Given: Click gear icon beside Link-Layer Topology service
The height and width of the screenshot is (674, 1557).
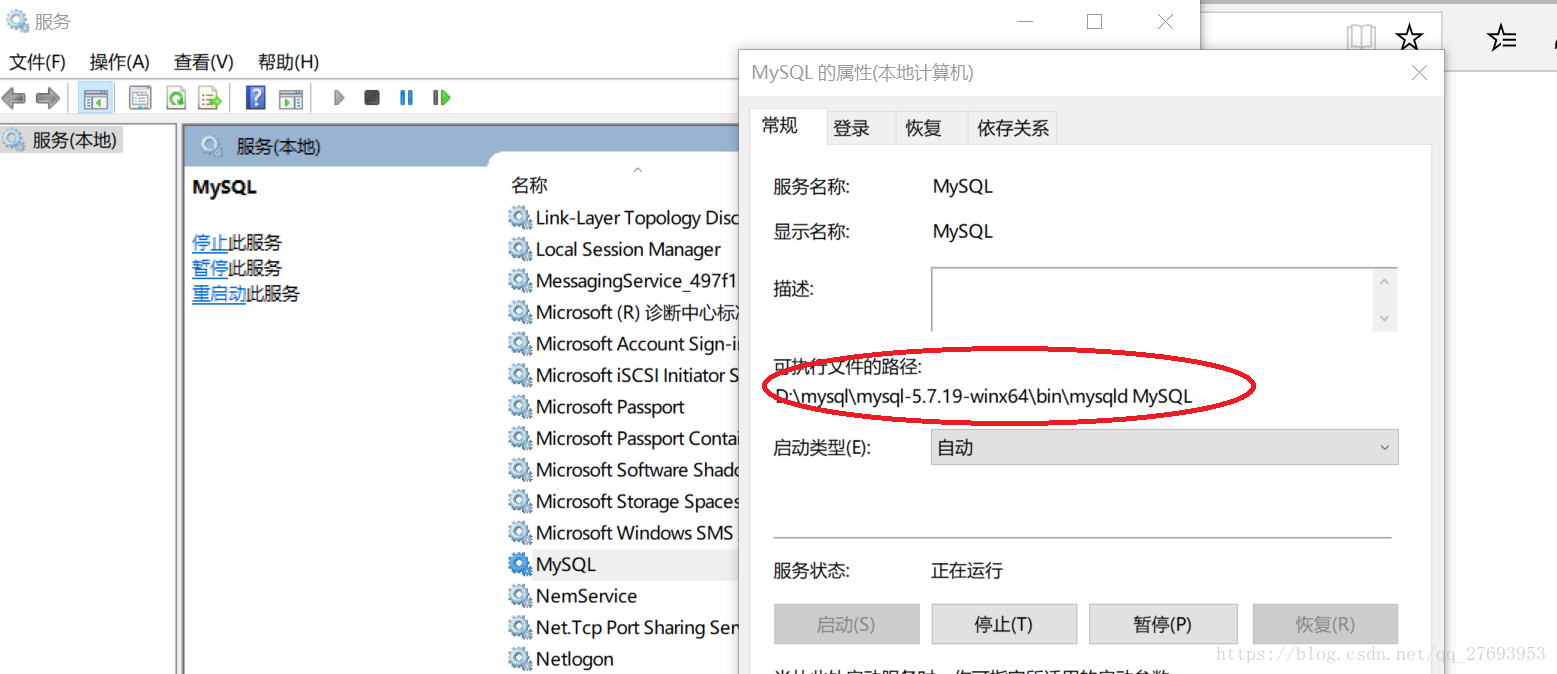Looking at the screenshot, I should coord(519,217).
